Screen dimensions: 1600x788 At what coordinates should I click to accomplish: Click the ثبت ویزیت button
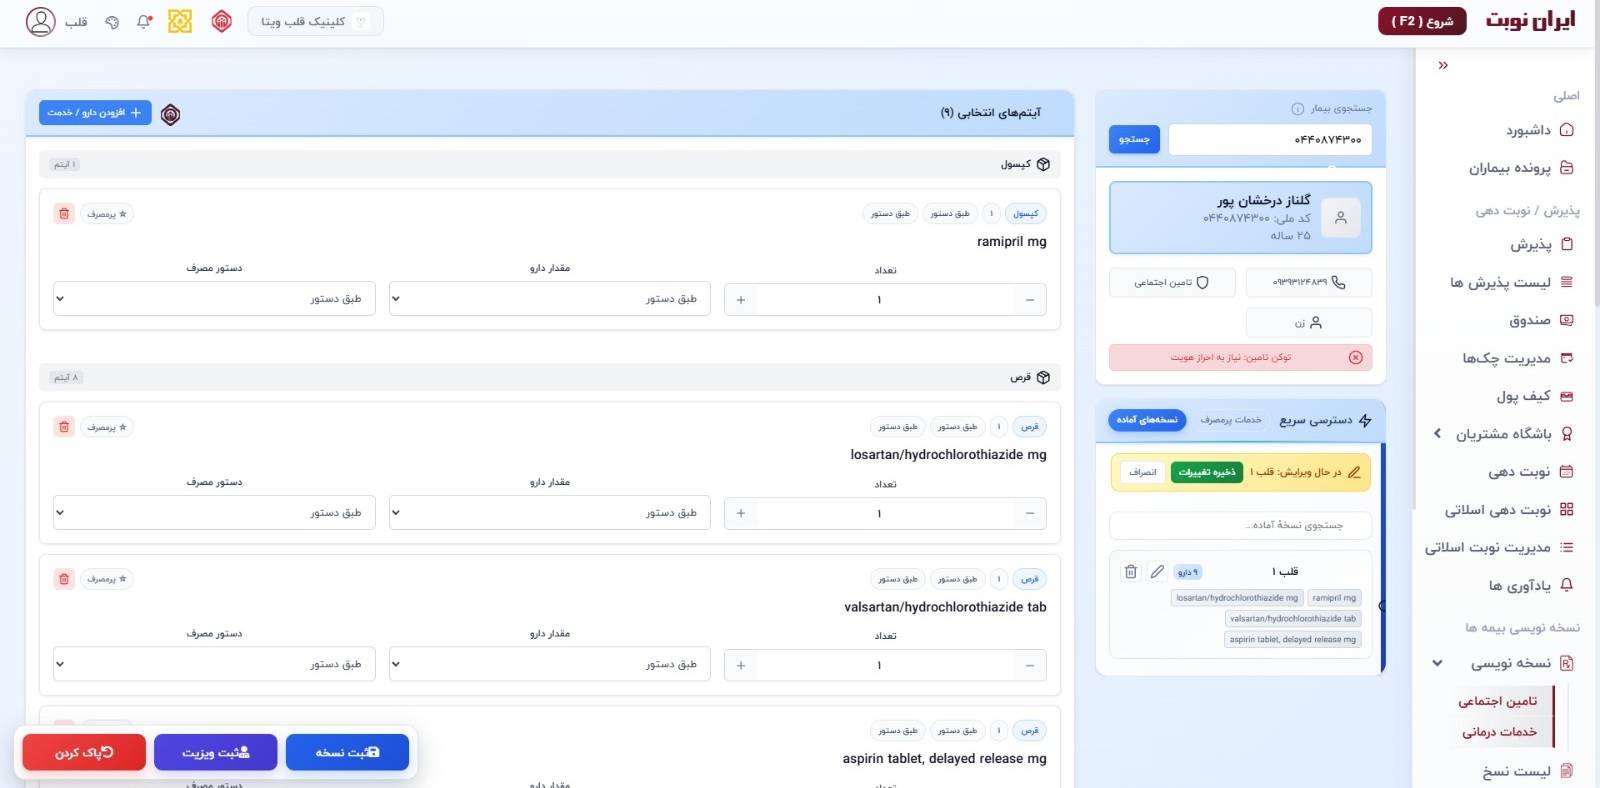point(215,752)
